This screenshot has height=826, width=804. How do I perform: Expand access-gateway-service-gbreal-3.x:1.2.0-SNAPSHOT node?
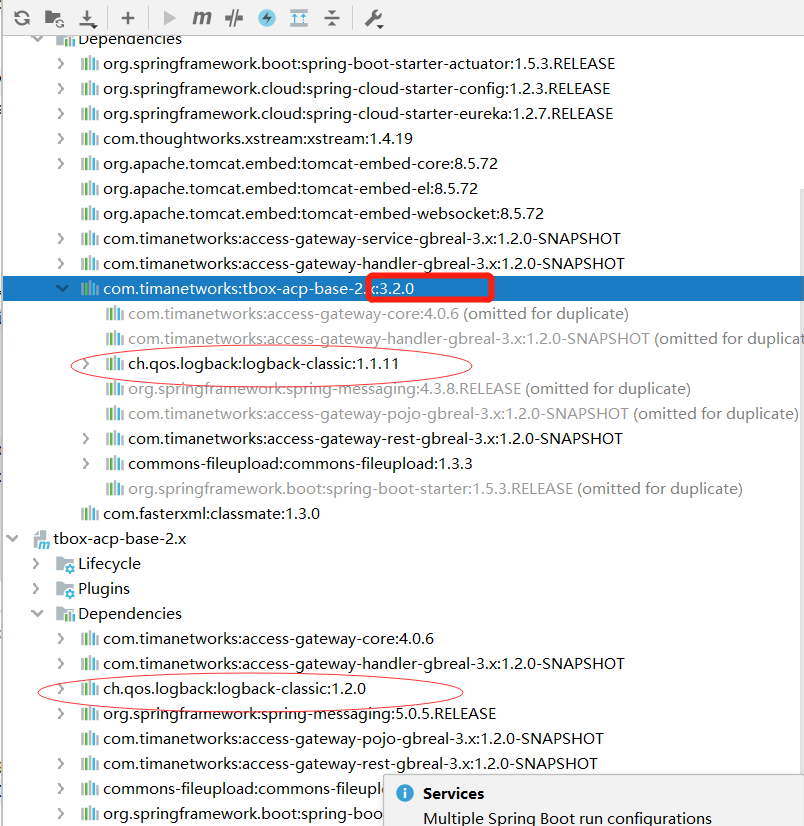(x=61, y=239)
